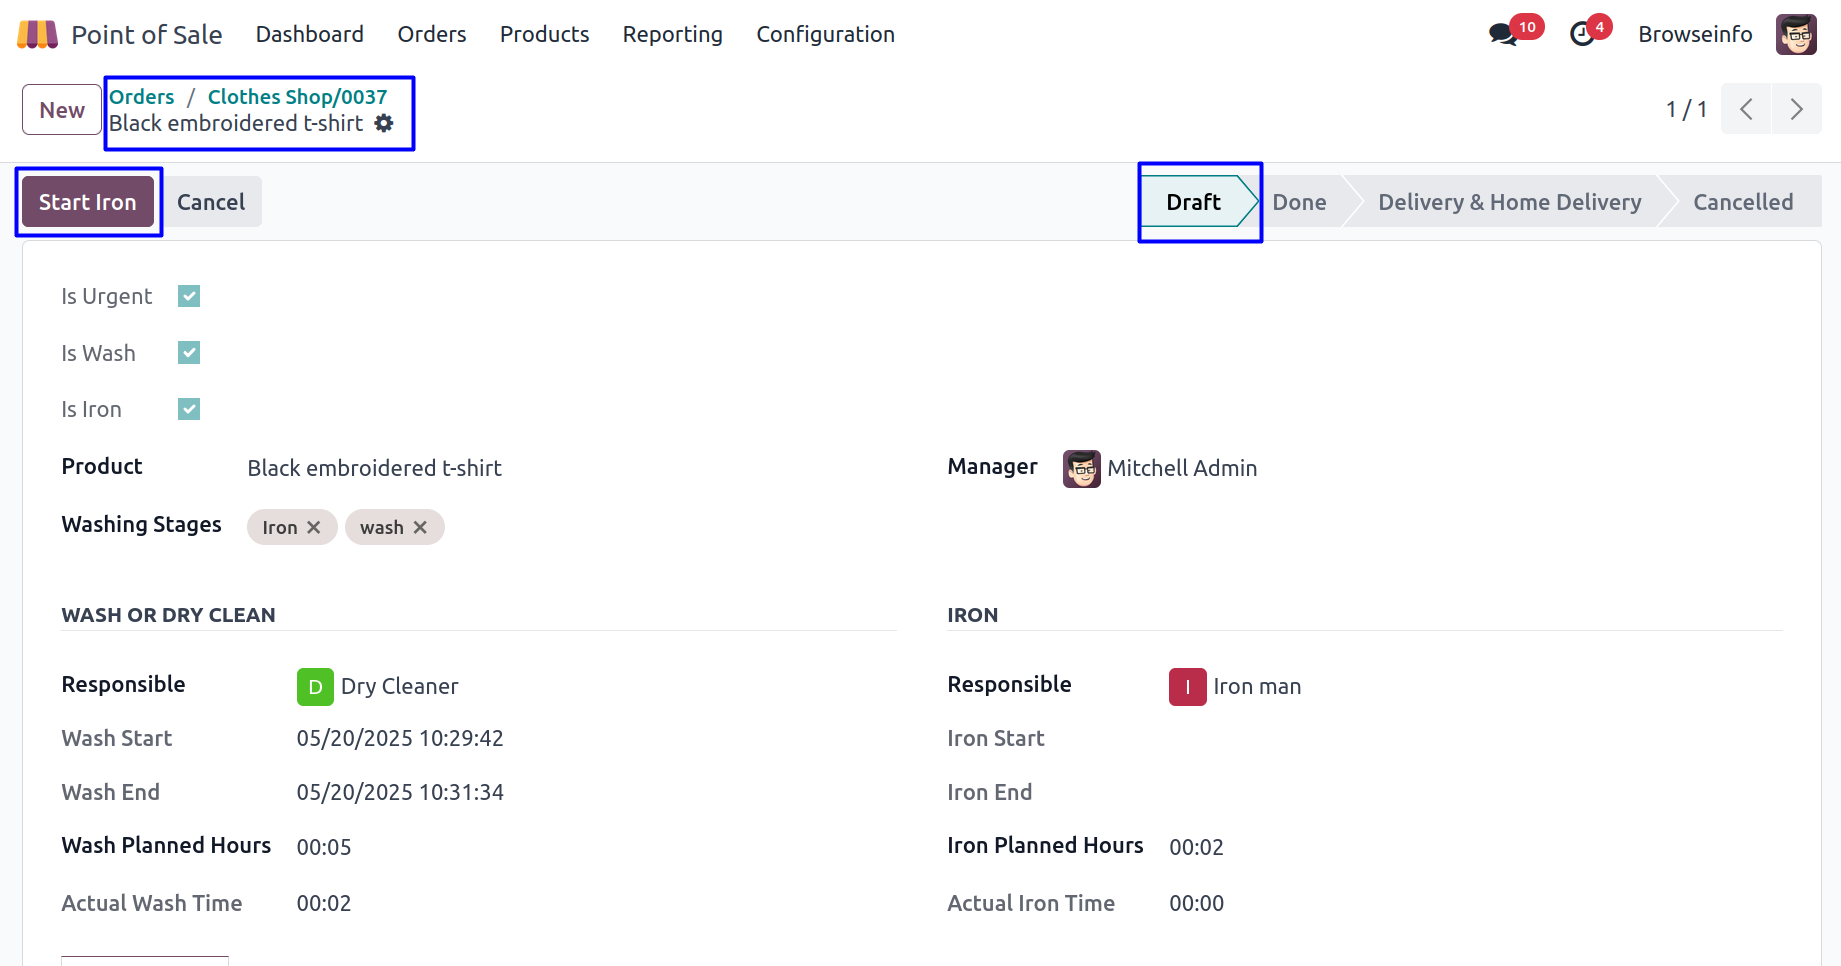Toggle the Is Wash checkbox
Viewport: 1841px width, 966px height.
(189, 353)
